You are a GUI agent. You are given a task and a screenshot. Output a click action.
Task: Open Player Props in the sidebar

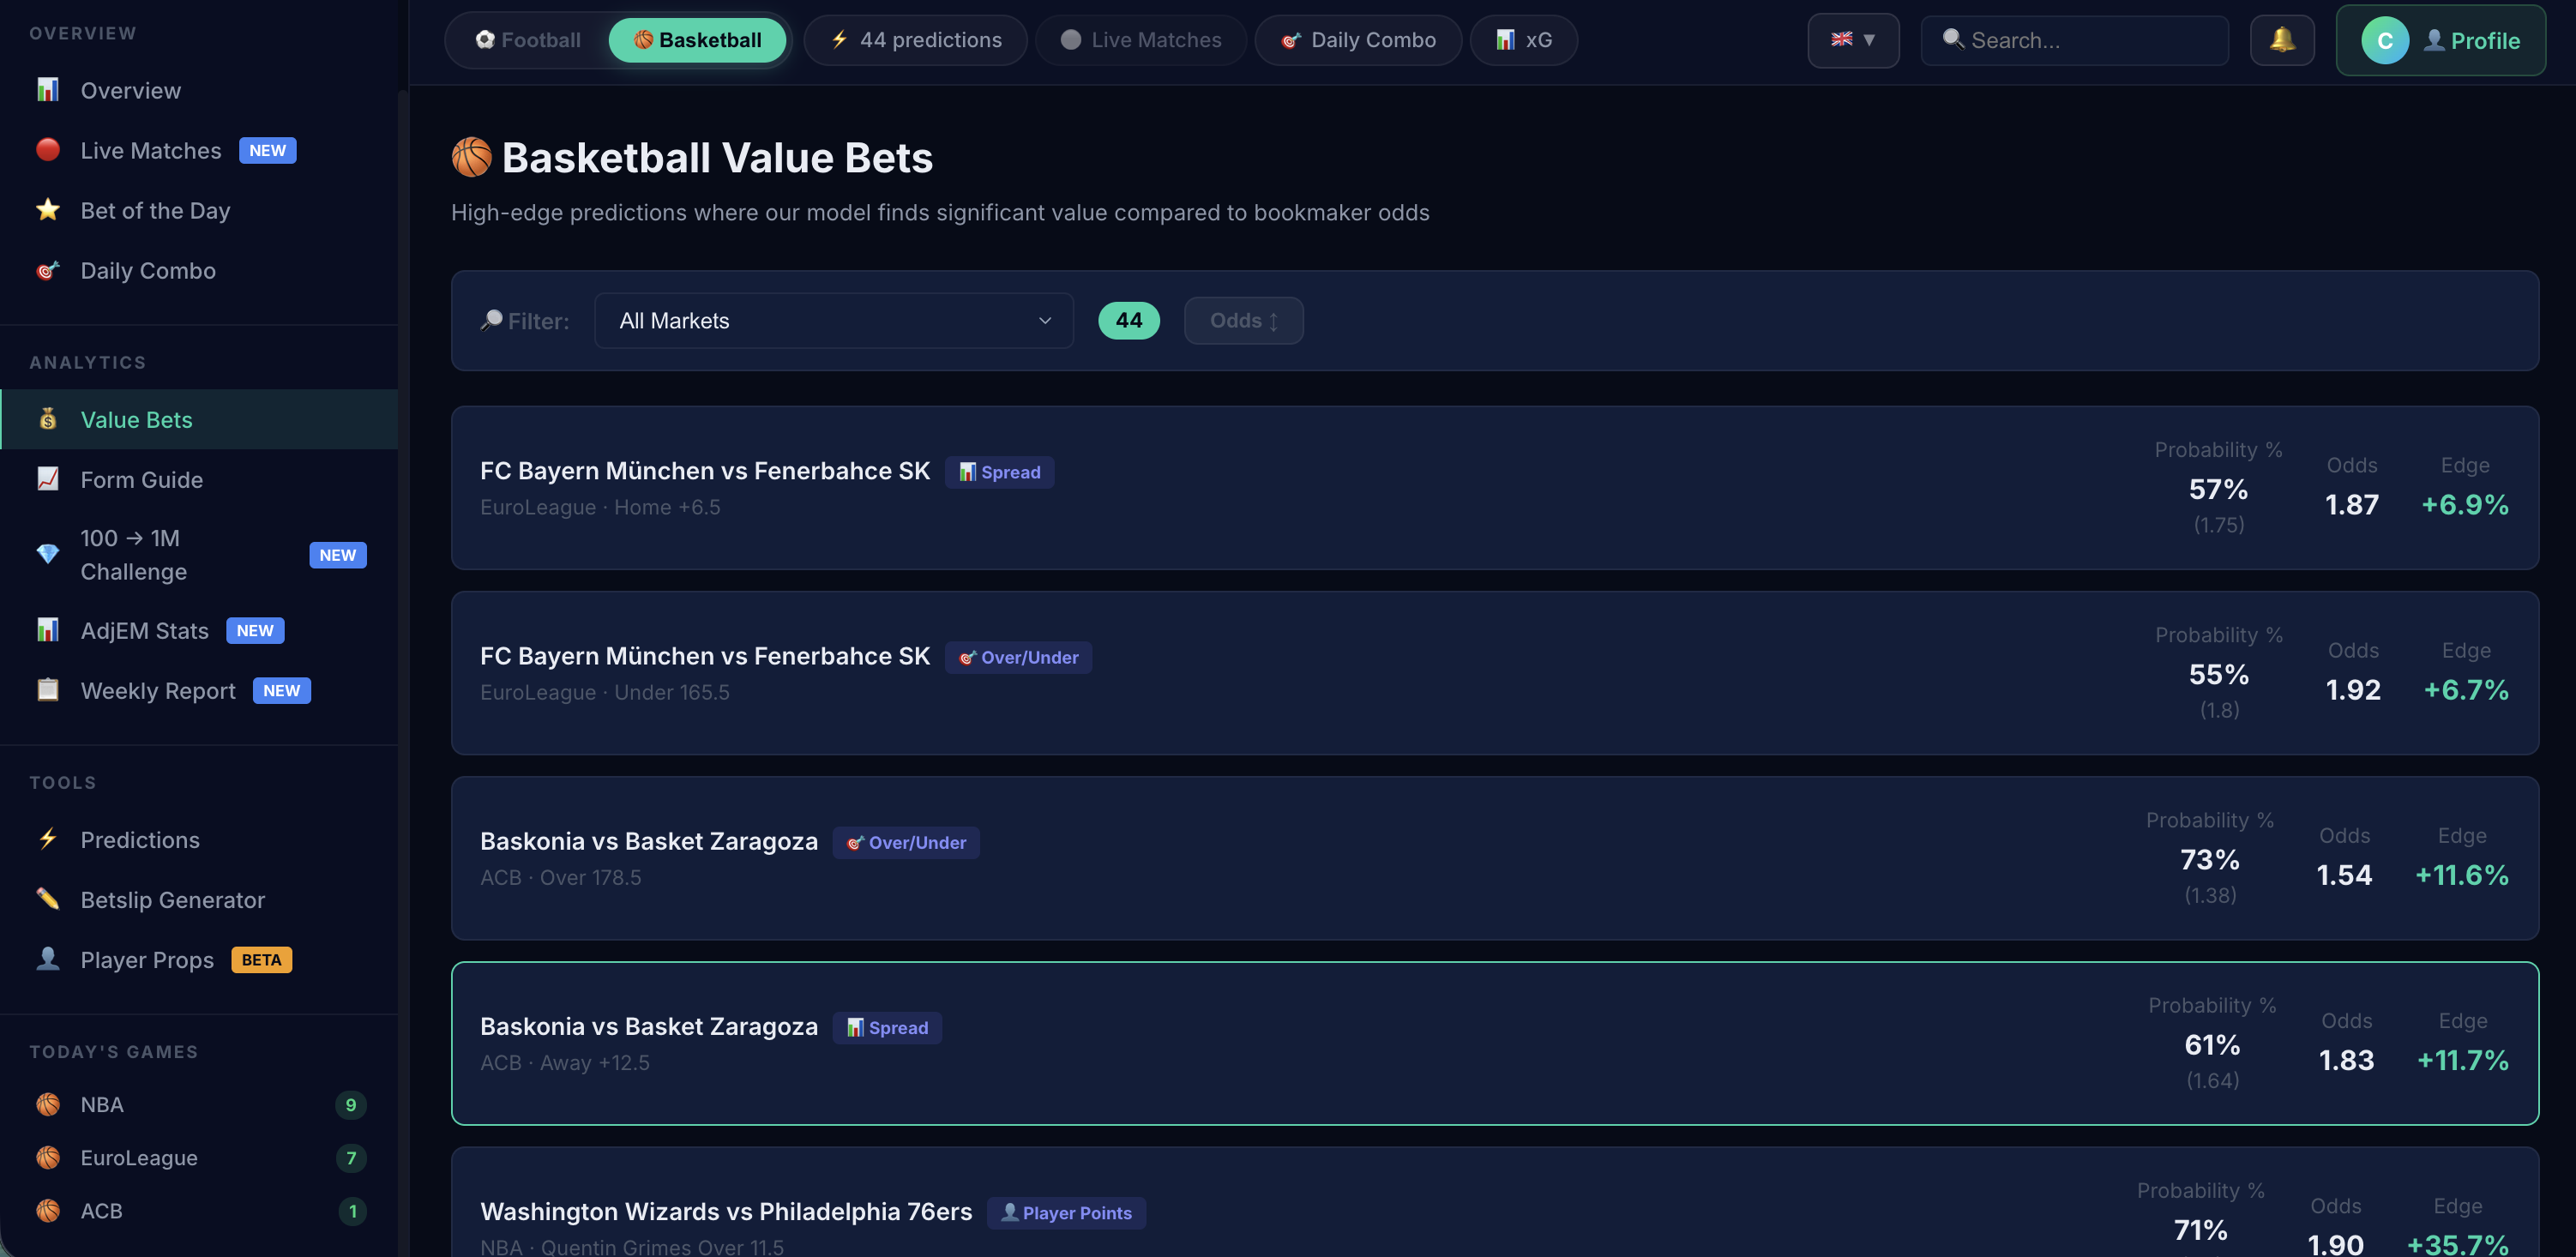[147, 959]
